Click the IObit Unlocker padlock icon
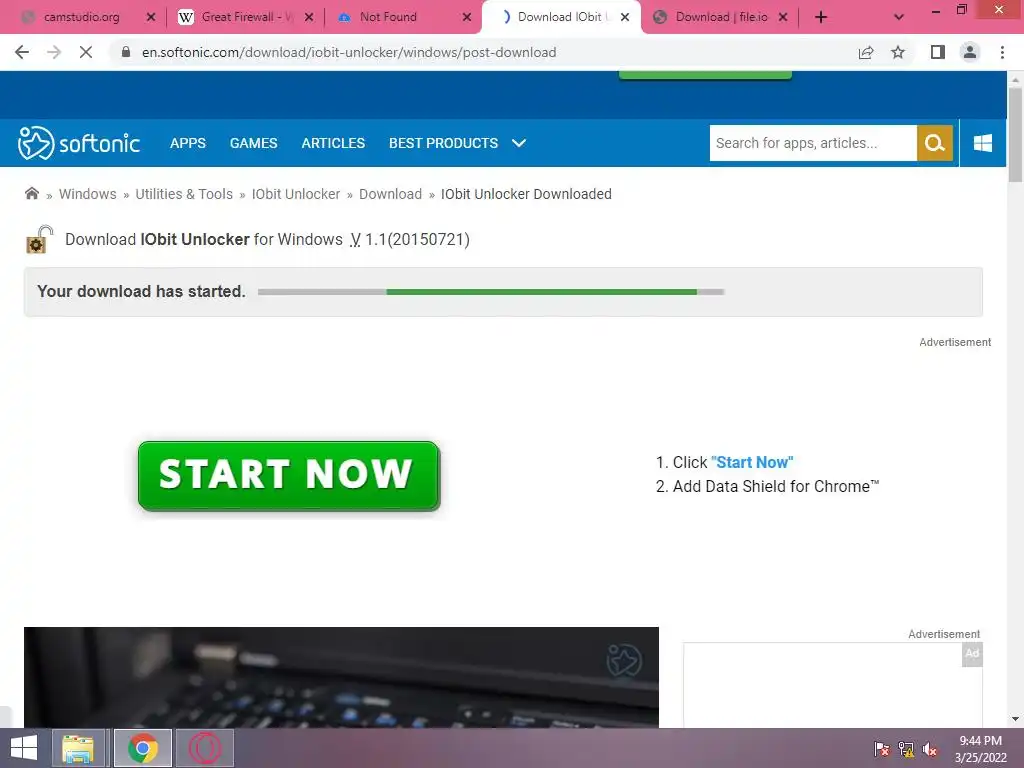This screenshot has height=768, width=1024. [x=39, y=239]
